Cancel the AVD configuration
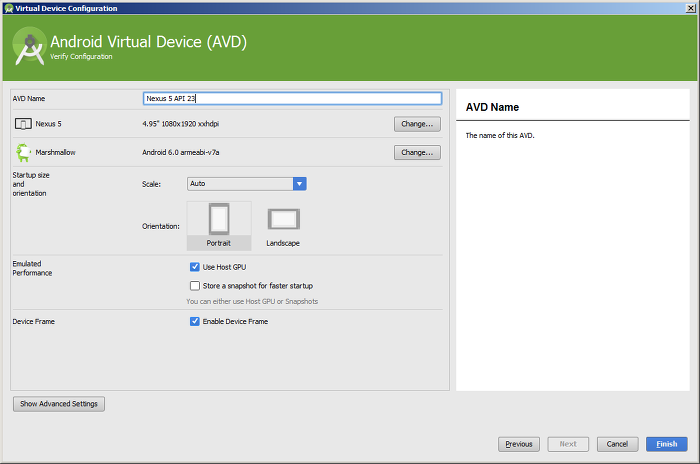The image size is (700, 464). [617, 444]
